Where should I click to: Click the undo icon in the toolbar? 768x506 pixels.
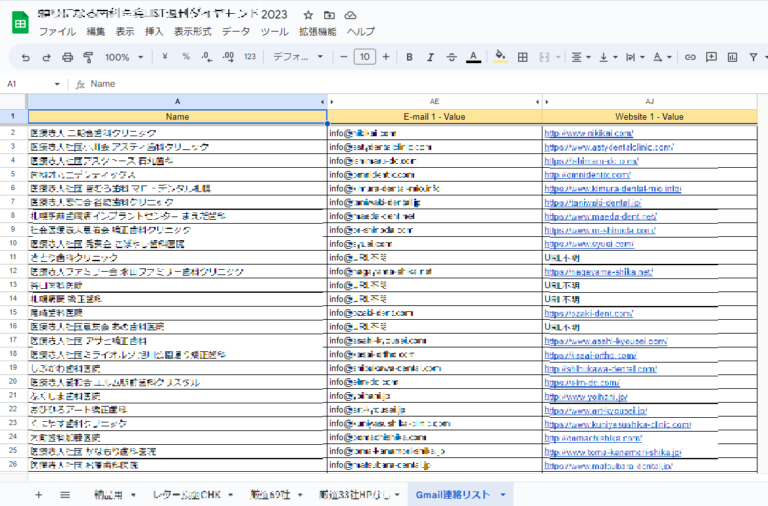pos(26,57)
